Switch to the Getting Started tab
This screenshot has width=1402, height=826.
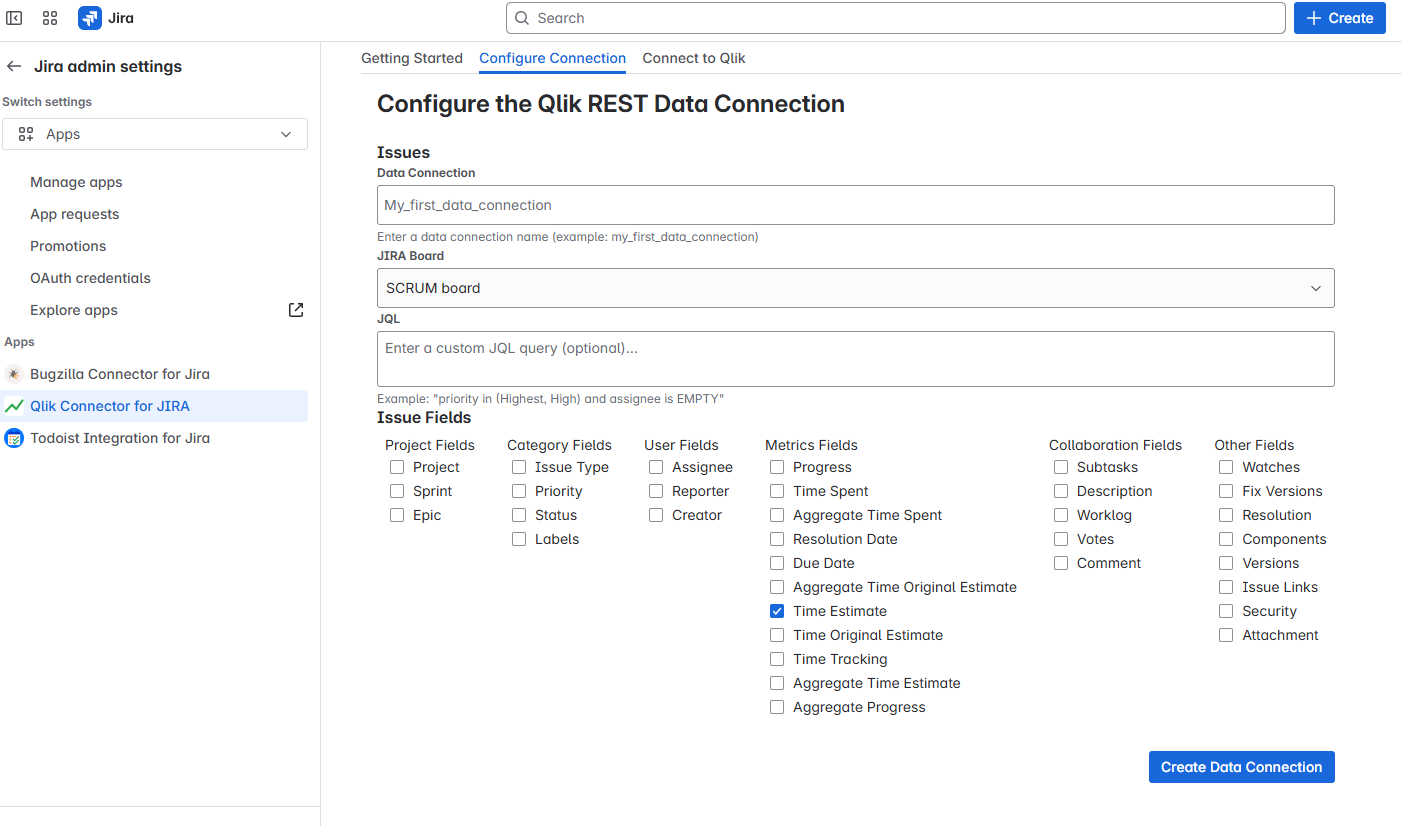click(412, 58)
